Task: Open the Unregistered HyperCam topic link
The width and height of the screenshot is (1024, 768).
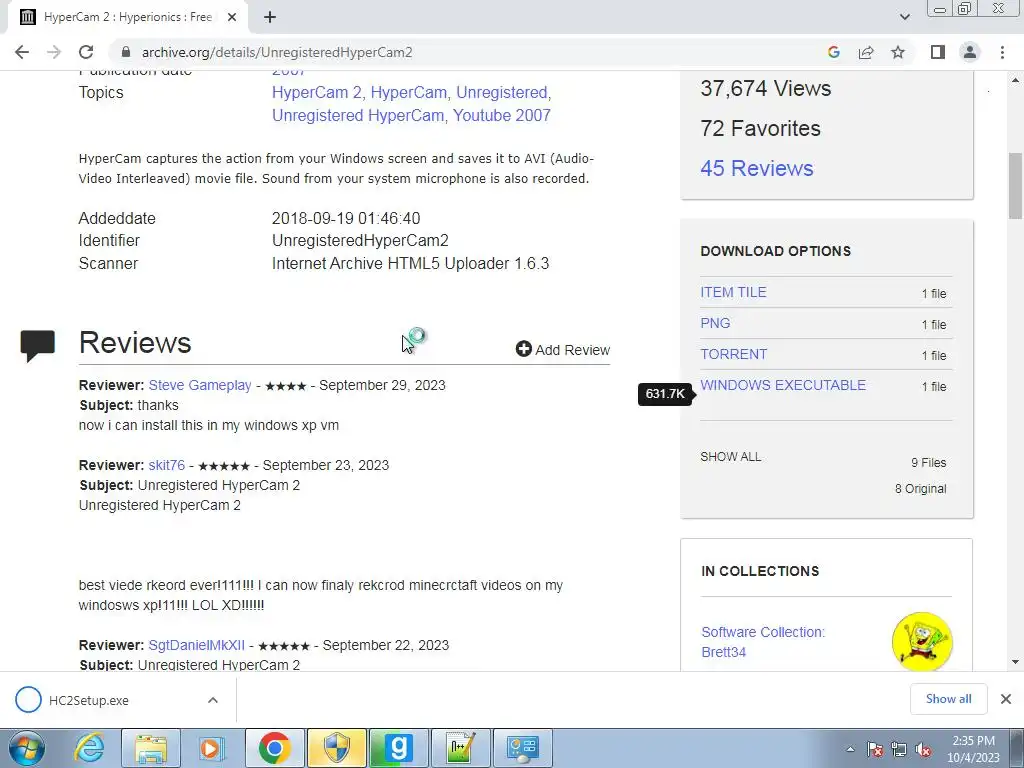Action: pyautogui.click(x=358, y=115)
